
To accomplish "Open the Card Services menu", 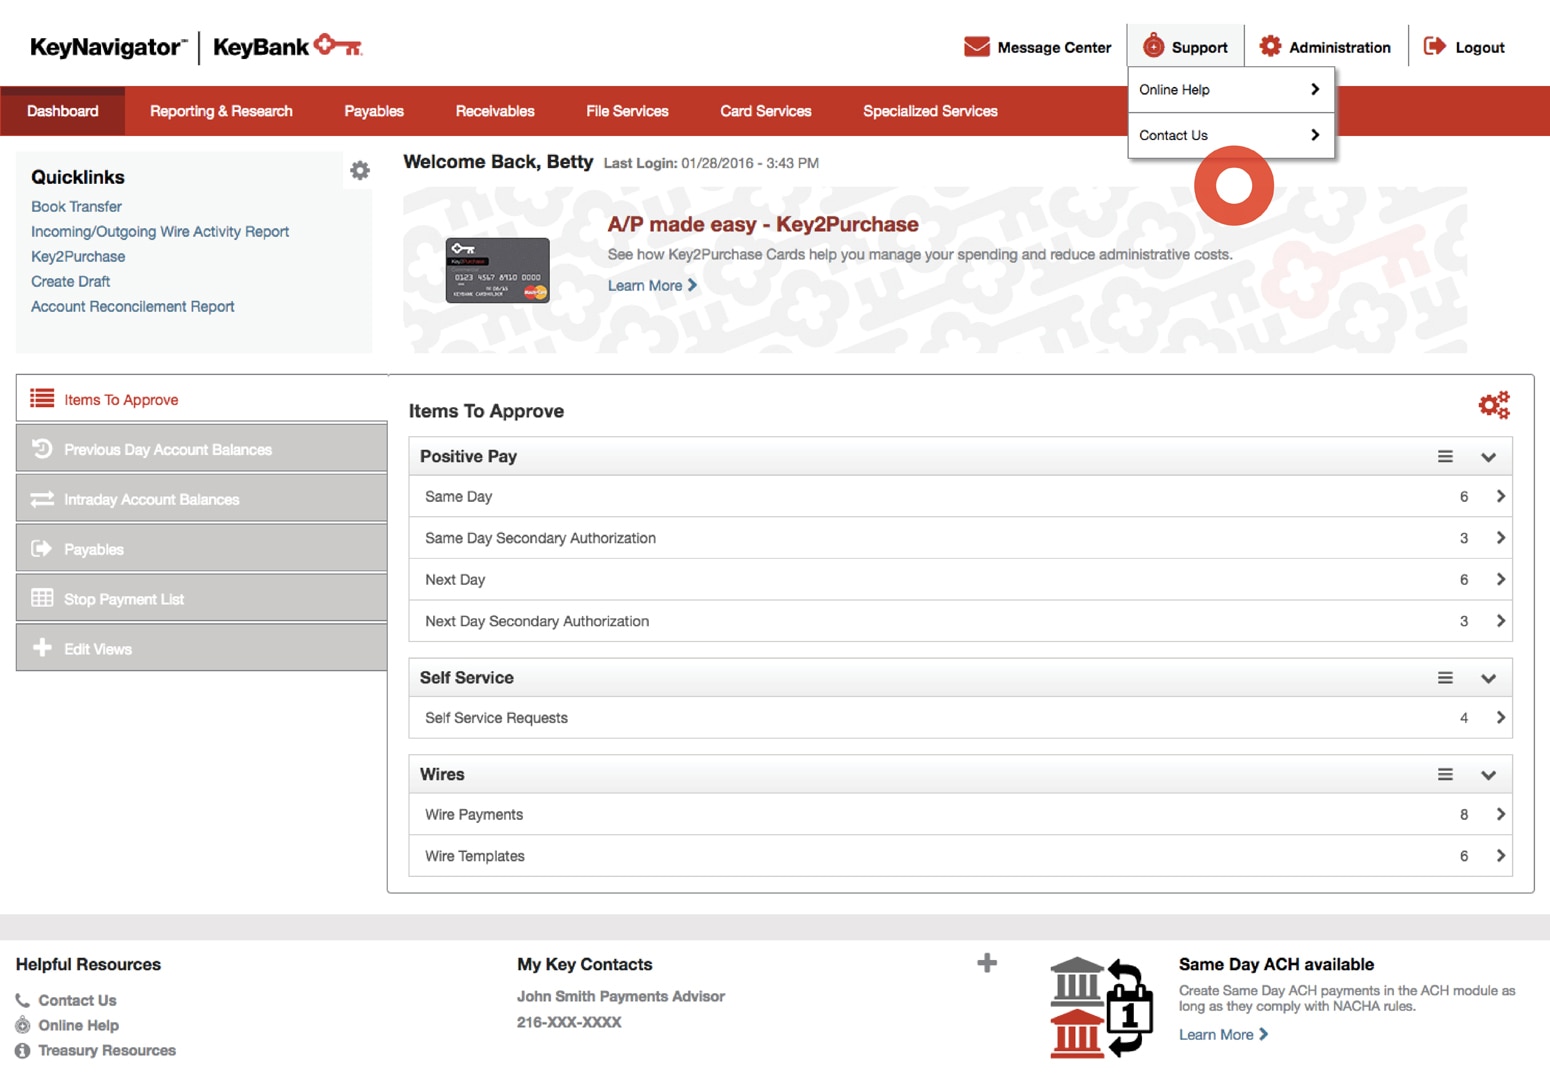I will [x=766, y=111].
